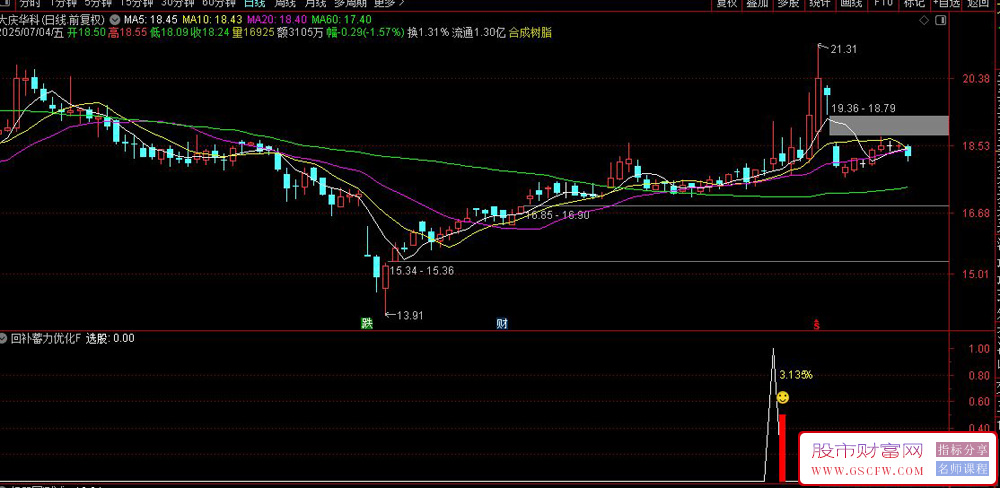Click the 21.31 high price label
The image size is (1000, 488).
tap(843, 50)
